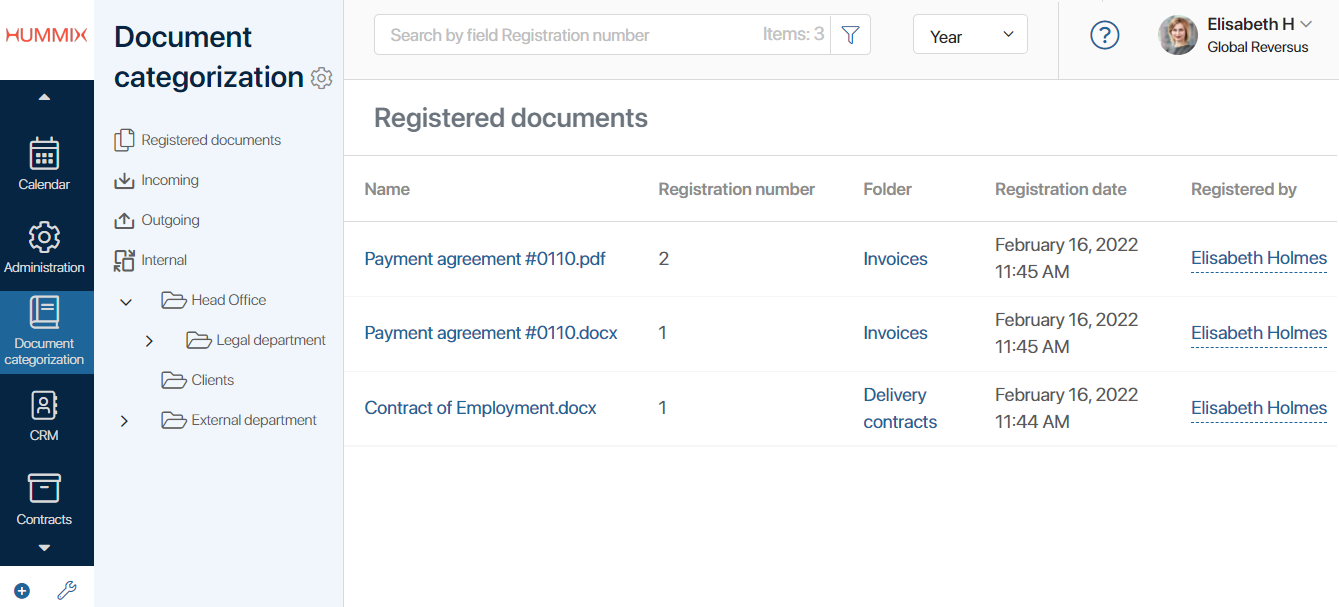Screen dimensions: 1339x607
Task: Open Elisabeth Holmes in Payment agreement pdf row
Action: tap(1259, 258)
